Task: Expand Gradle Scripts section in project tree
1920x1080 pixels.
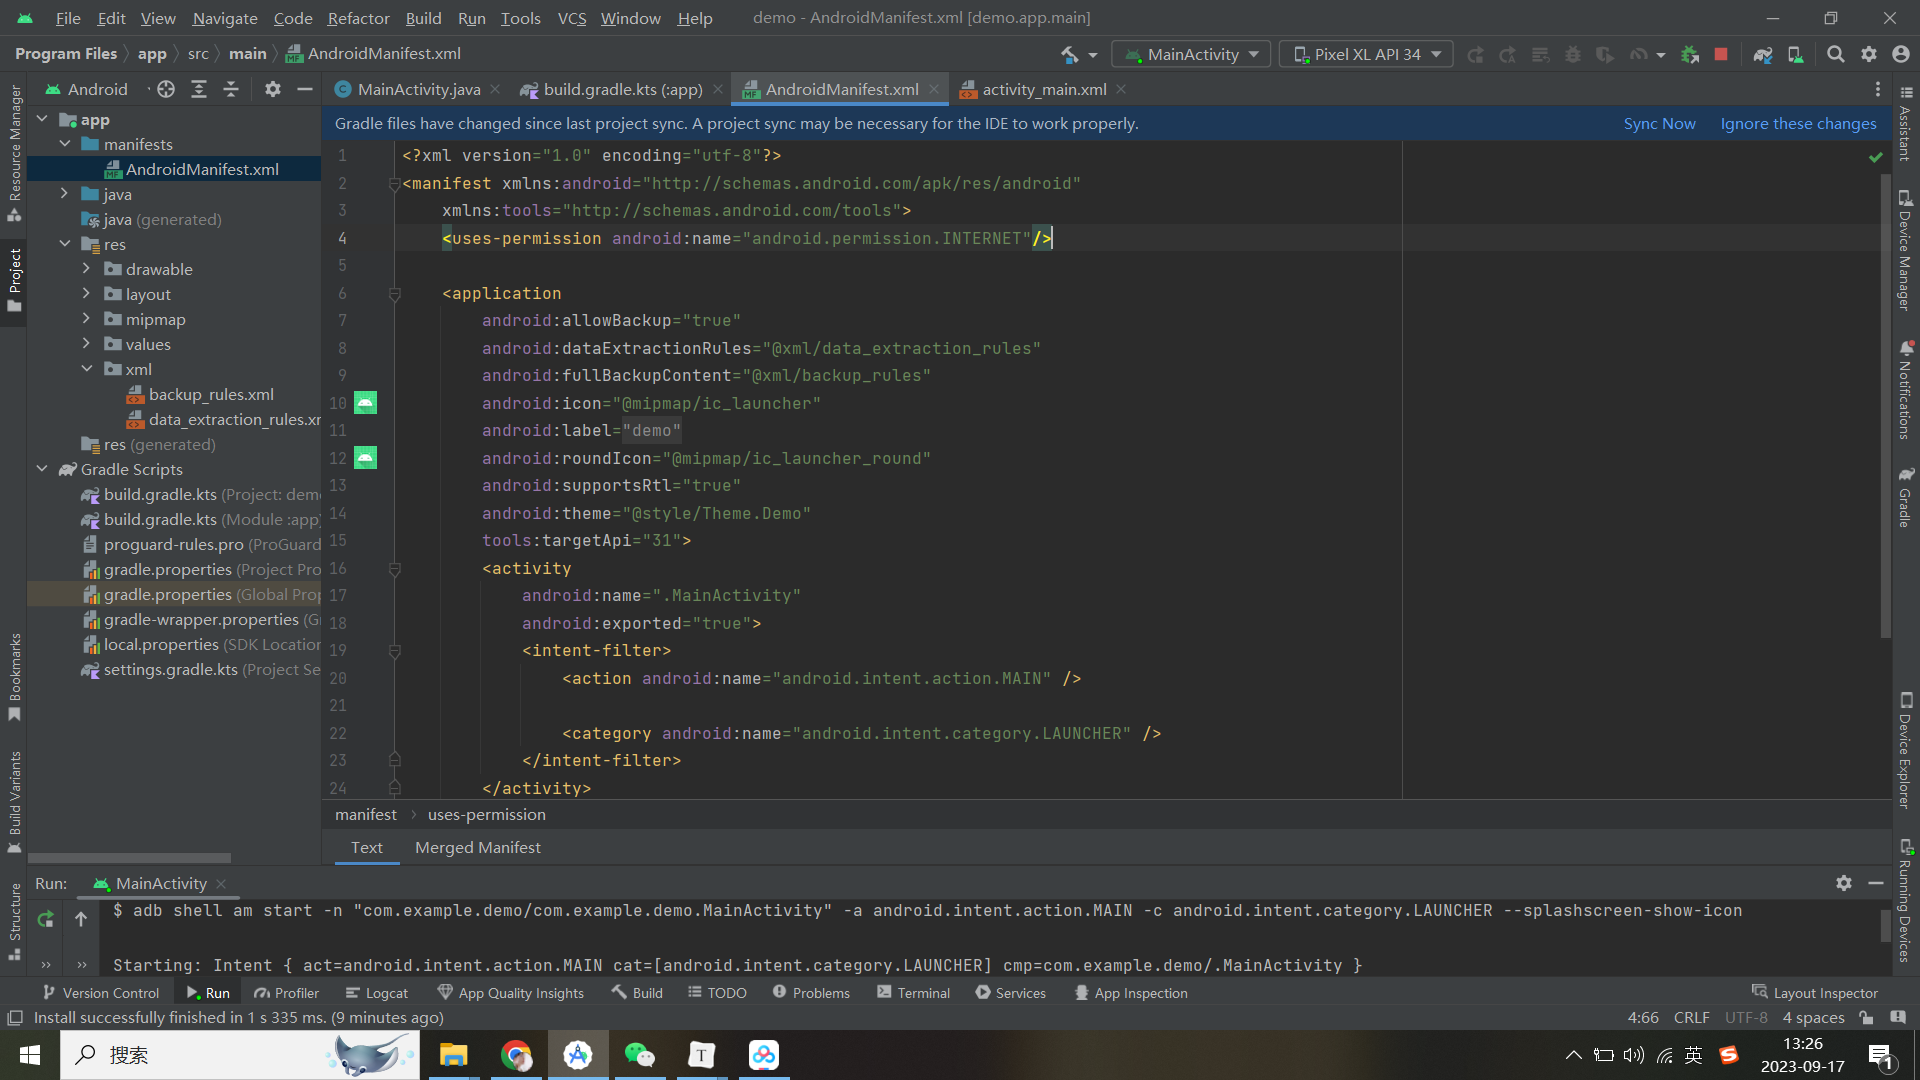Action: point(42,469)
